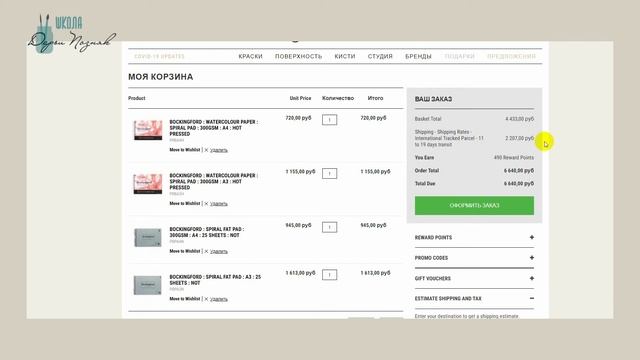Open thumbnail of A3 Hot Pressed spiral pad
The width and height of the screenshot is (640, 360).
click(x=148, y=184)
